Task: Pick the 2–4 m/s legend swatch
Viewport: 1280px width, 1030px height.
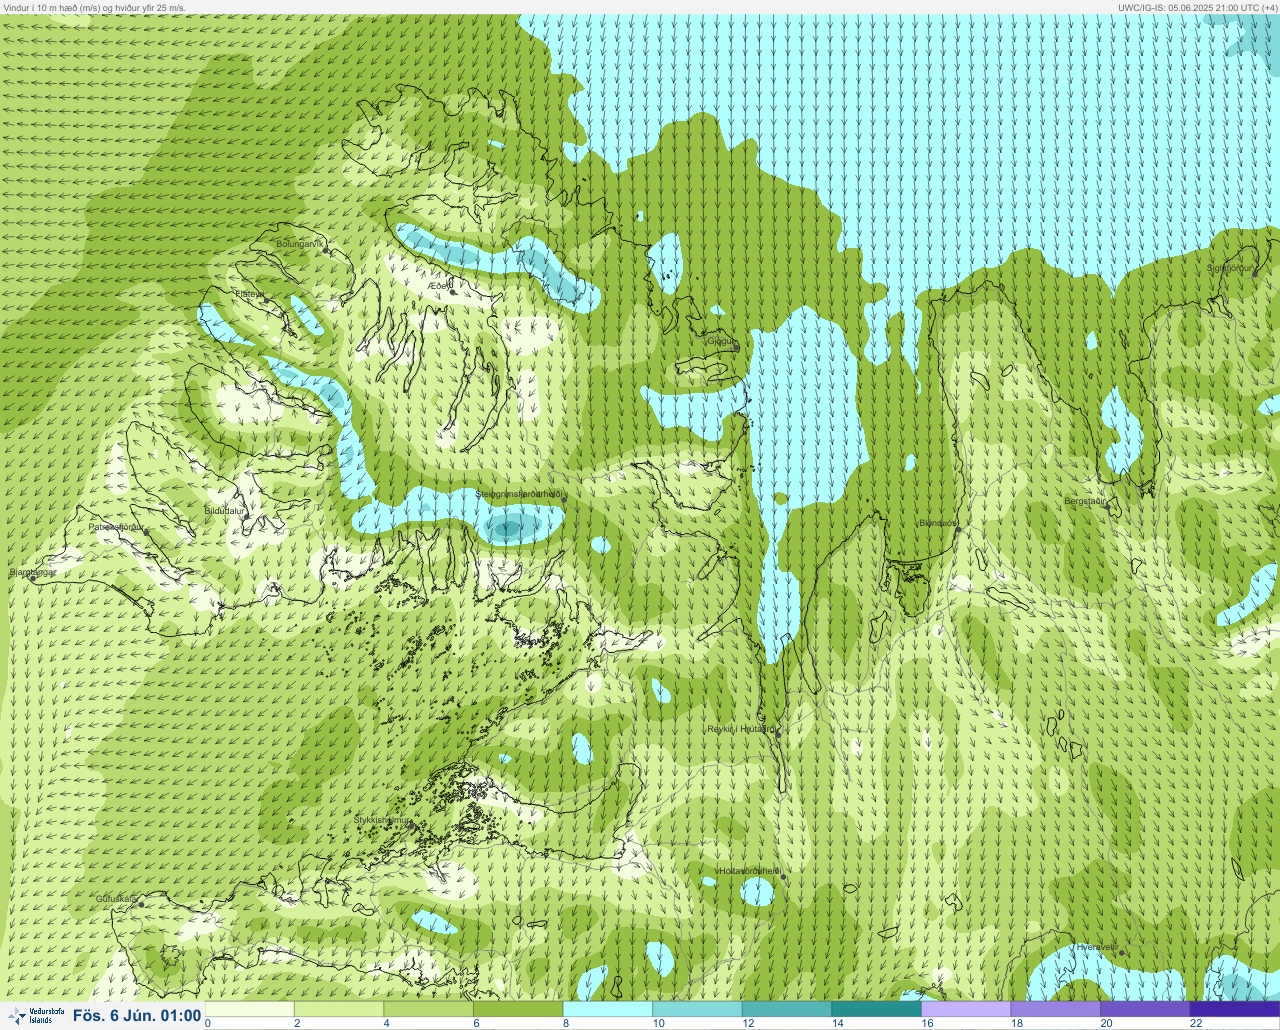Action: [x=339, y=1009]
